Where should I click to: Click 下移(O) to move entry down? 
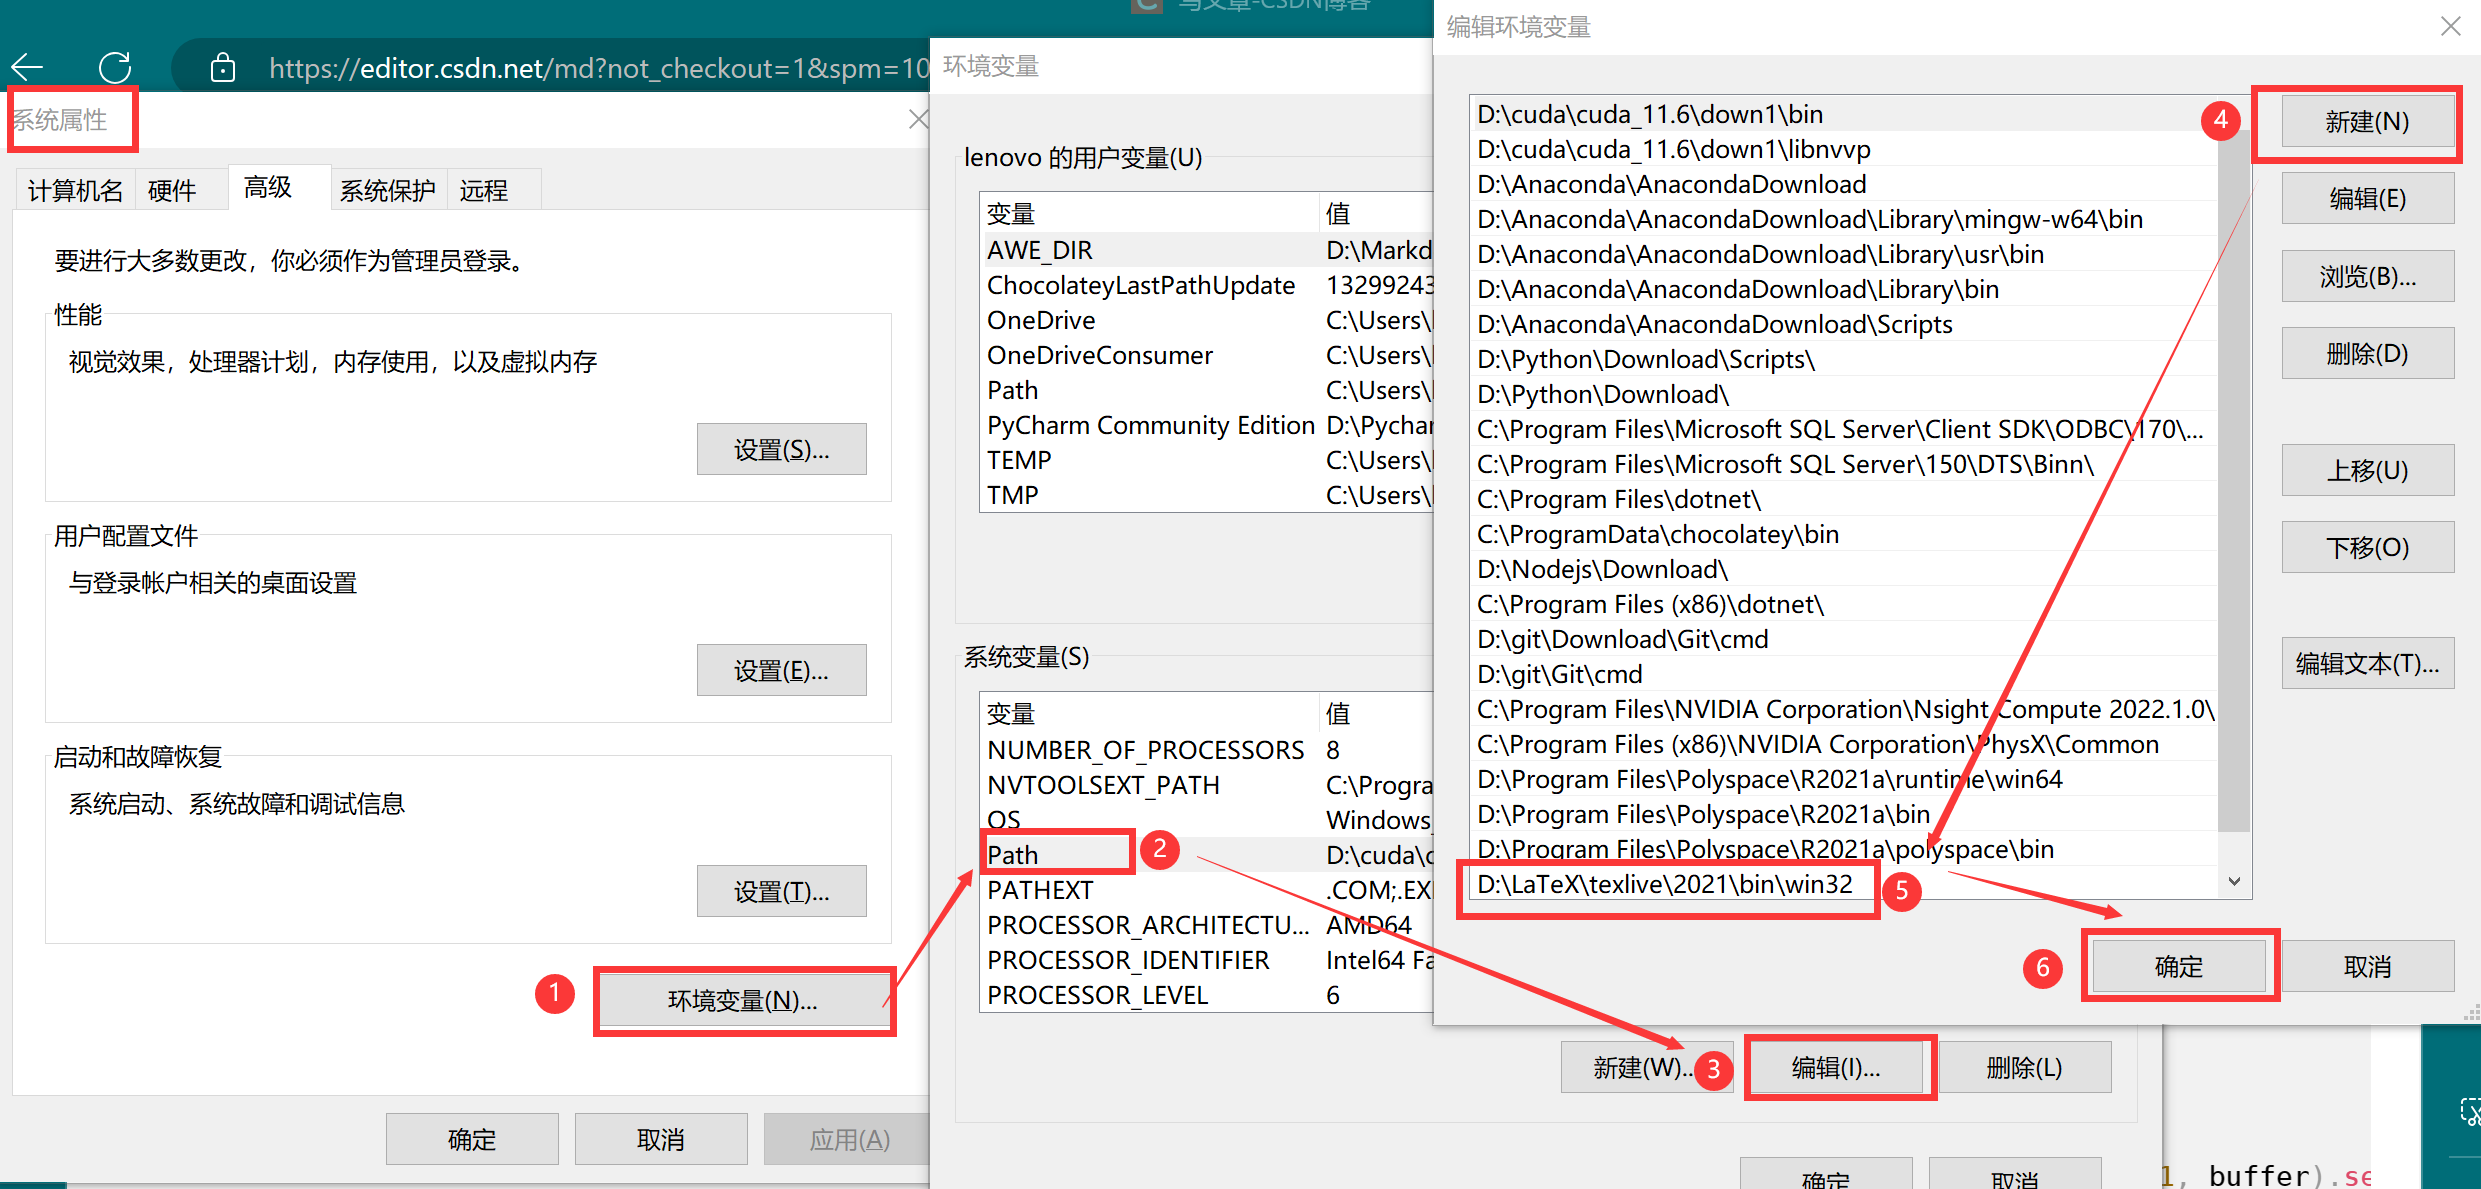click(x=2367, y=547)
